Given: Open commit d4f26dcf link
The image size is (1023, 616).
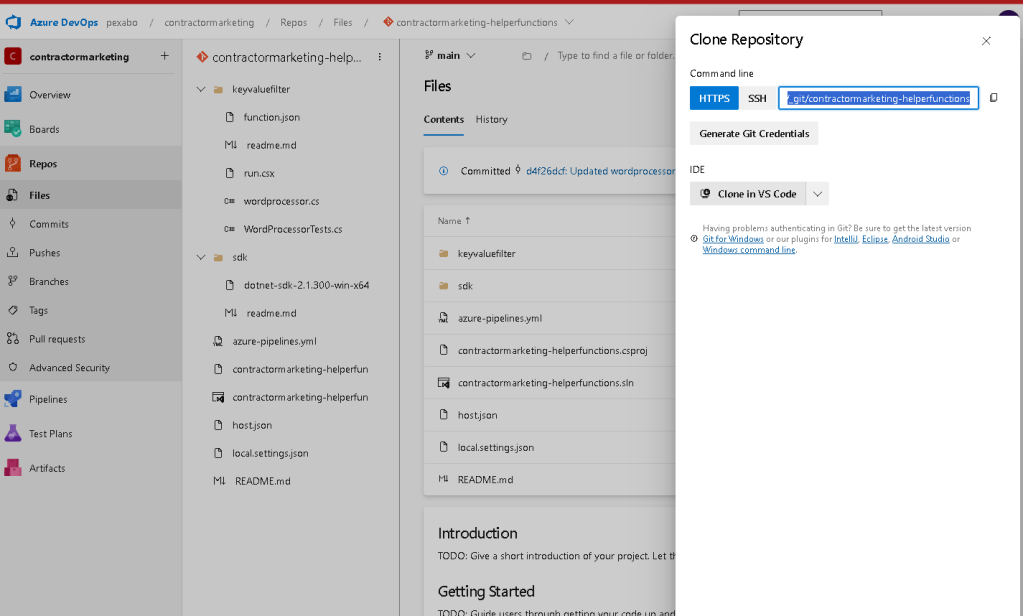Looking at the screenshot, I should point(600,171).
